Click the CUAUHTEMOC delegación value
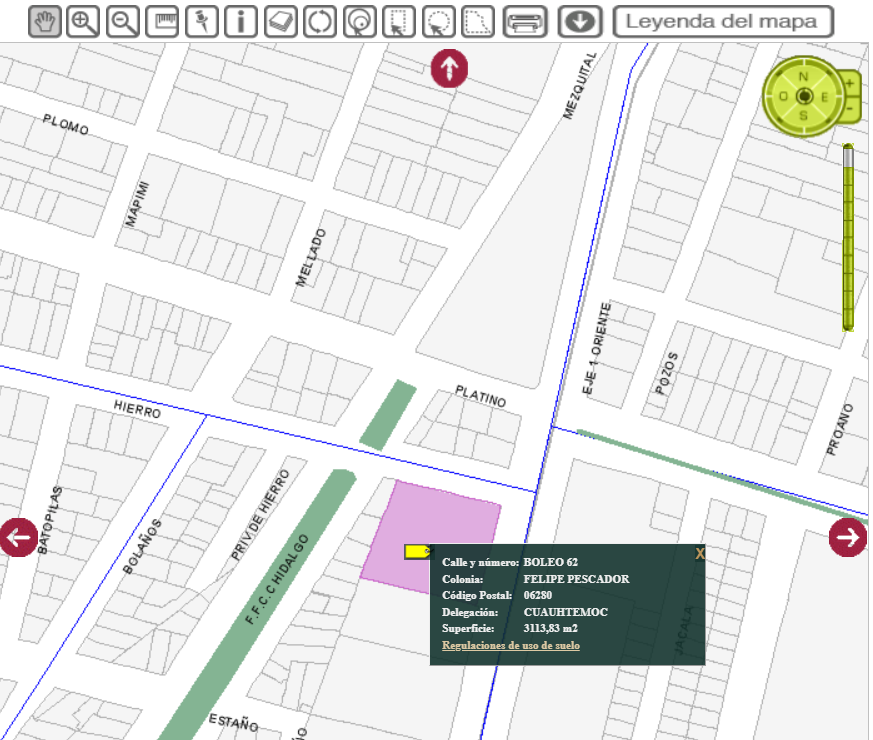The height and width of the screenshot is (740, 873). pyautogui.click(x=566, y=612)
